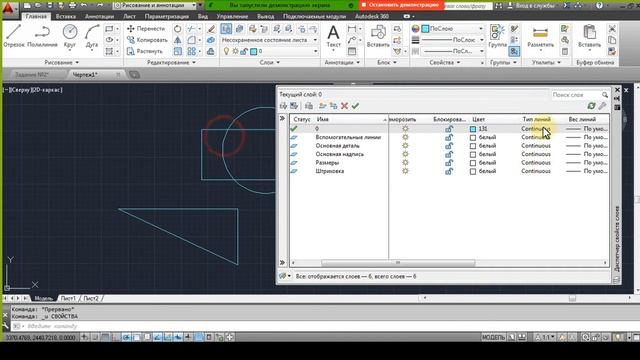Click the Перенести (Move) tool
640x360 pixels.
point(146,29)
